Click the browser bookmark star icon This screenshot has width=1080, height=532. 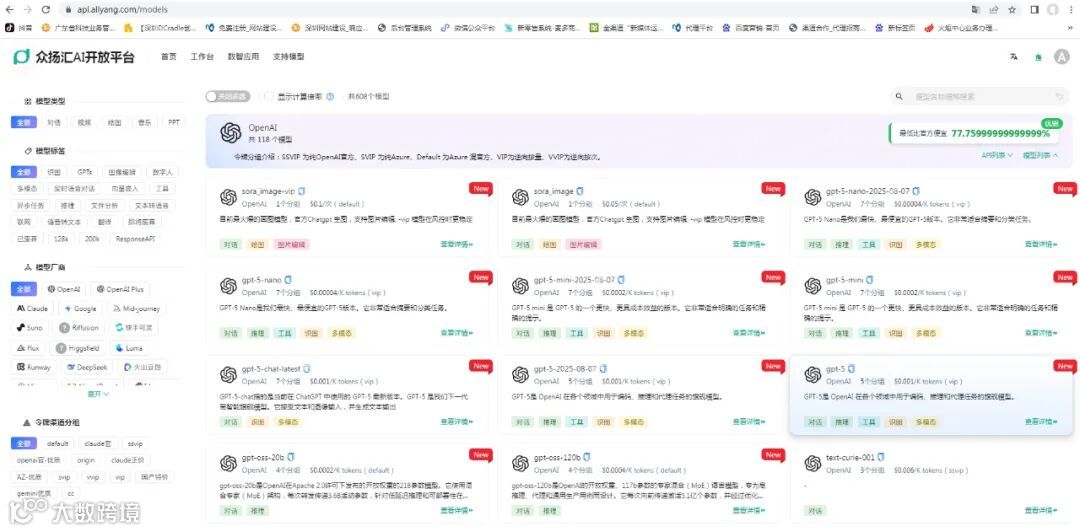coord(1012,10)
